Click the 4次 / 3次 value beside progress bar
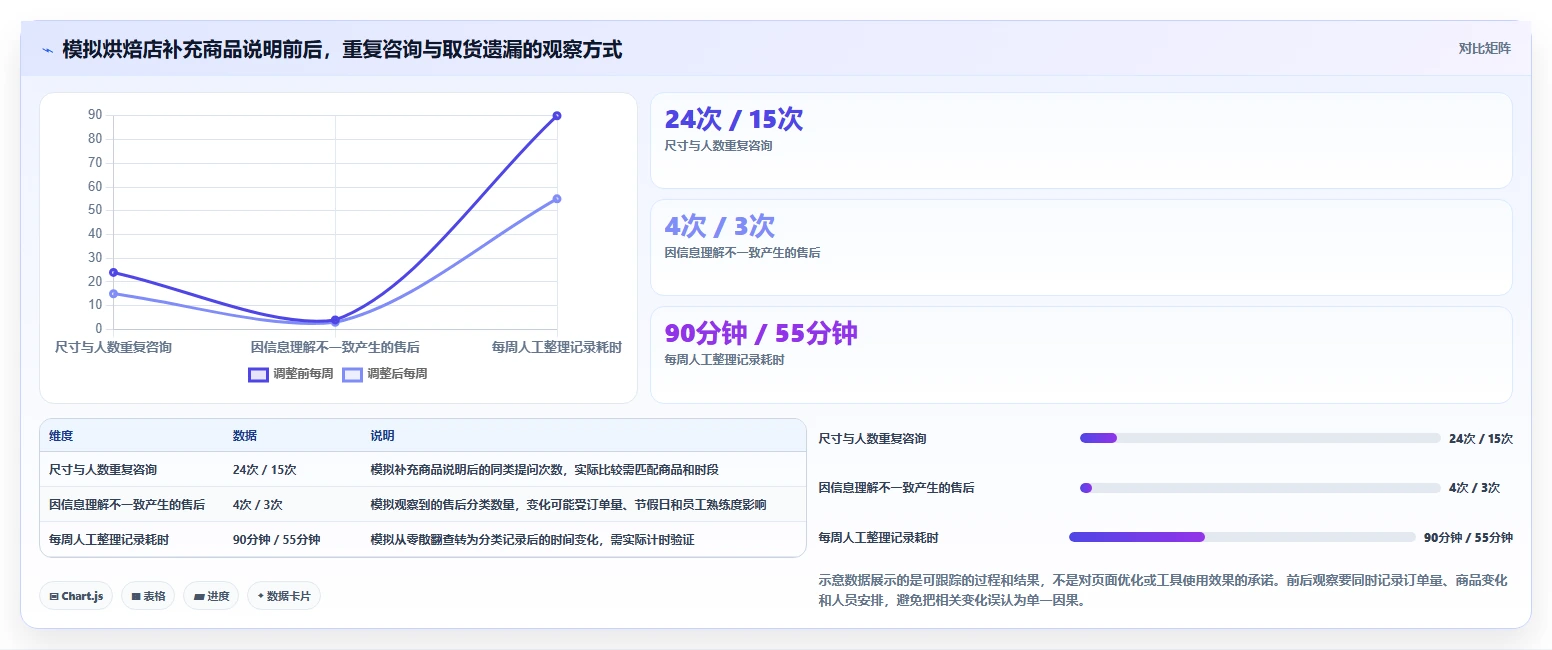1552x650 pixels. [x=1474, y=488]
